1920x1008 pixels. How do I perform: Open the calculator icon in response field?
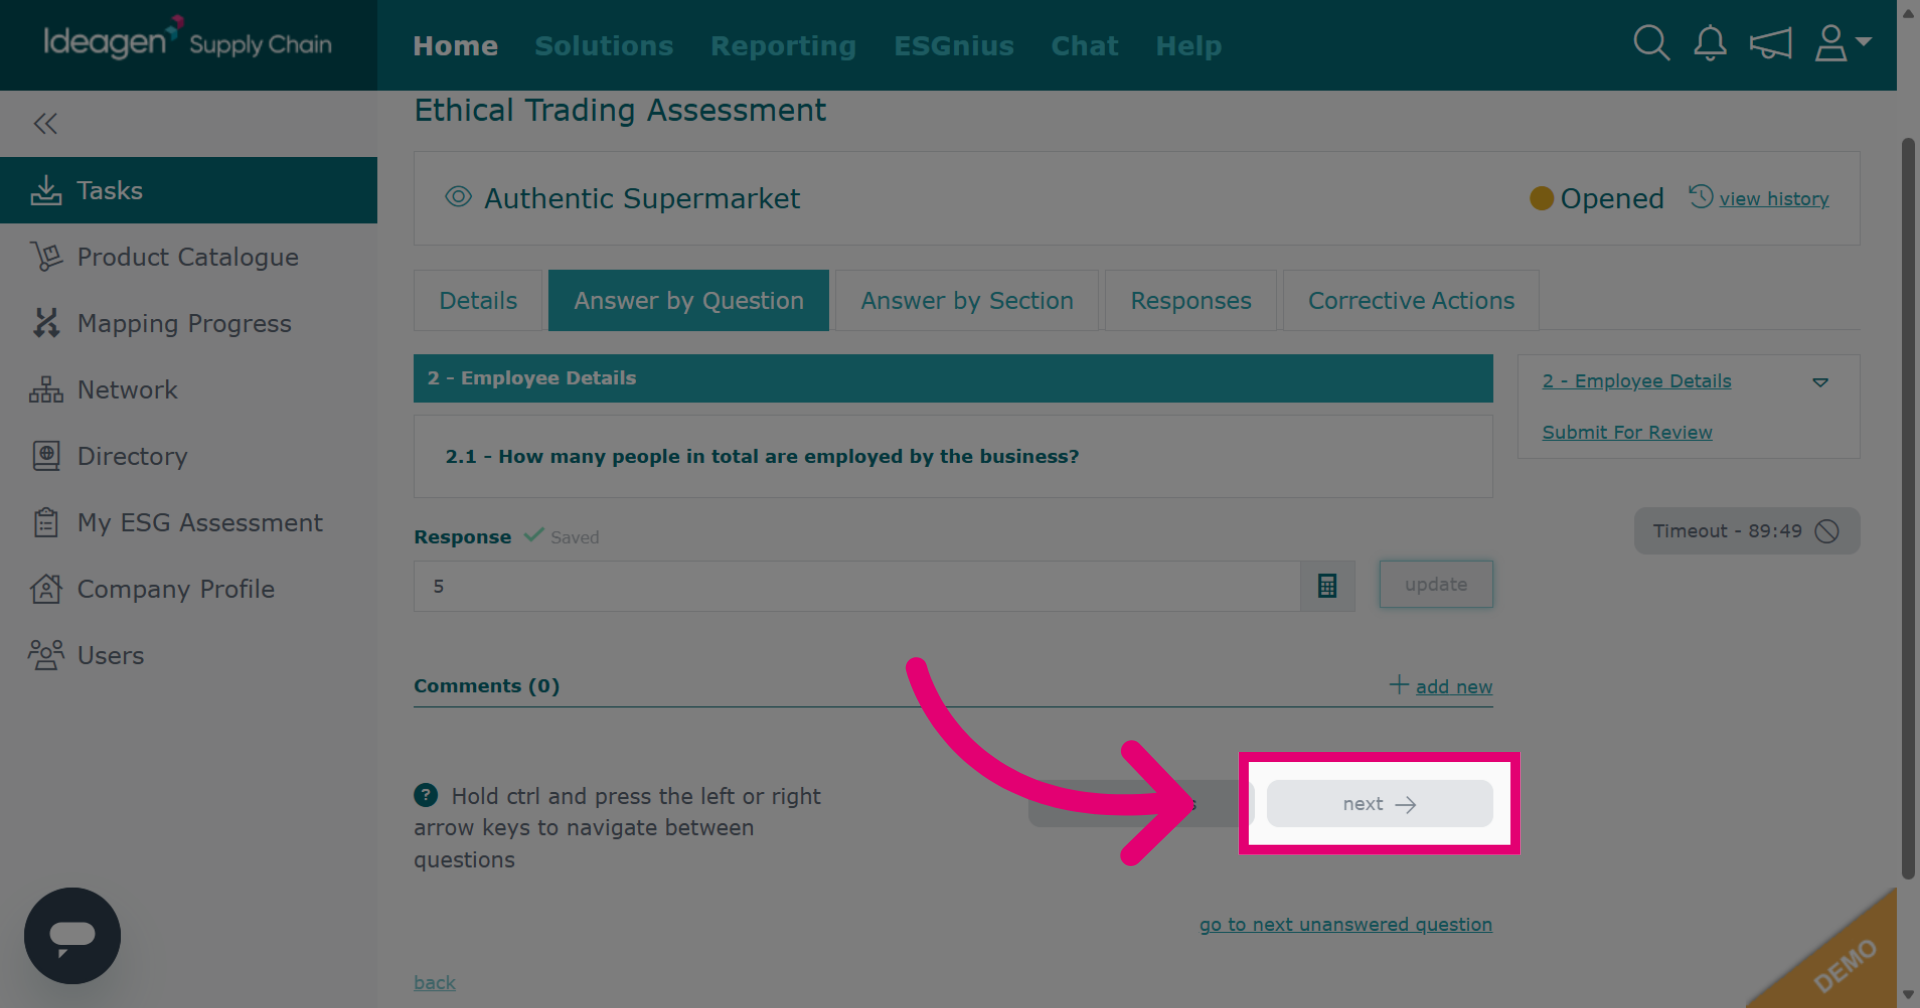coord(1327,586)
